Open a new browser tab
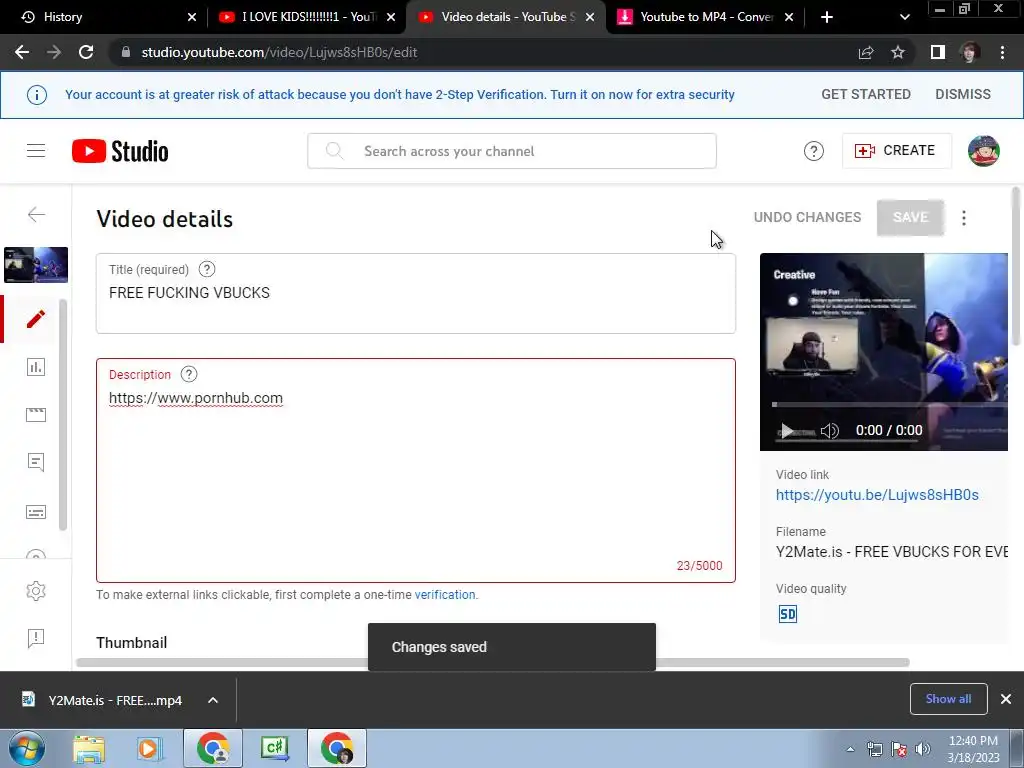The image size is (1024, 768). pos(827,17)
